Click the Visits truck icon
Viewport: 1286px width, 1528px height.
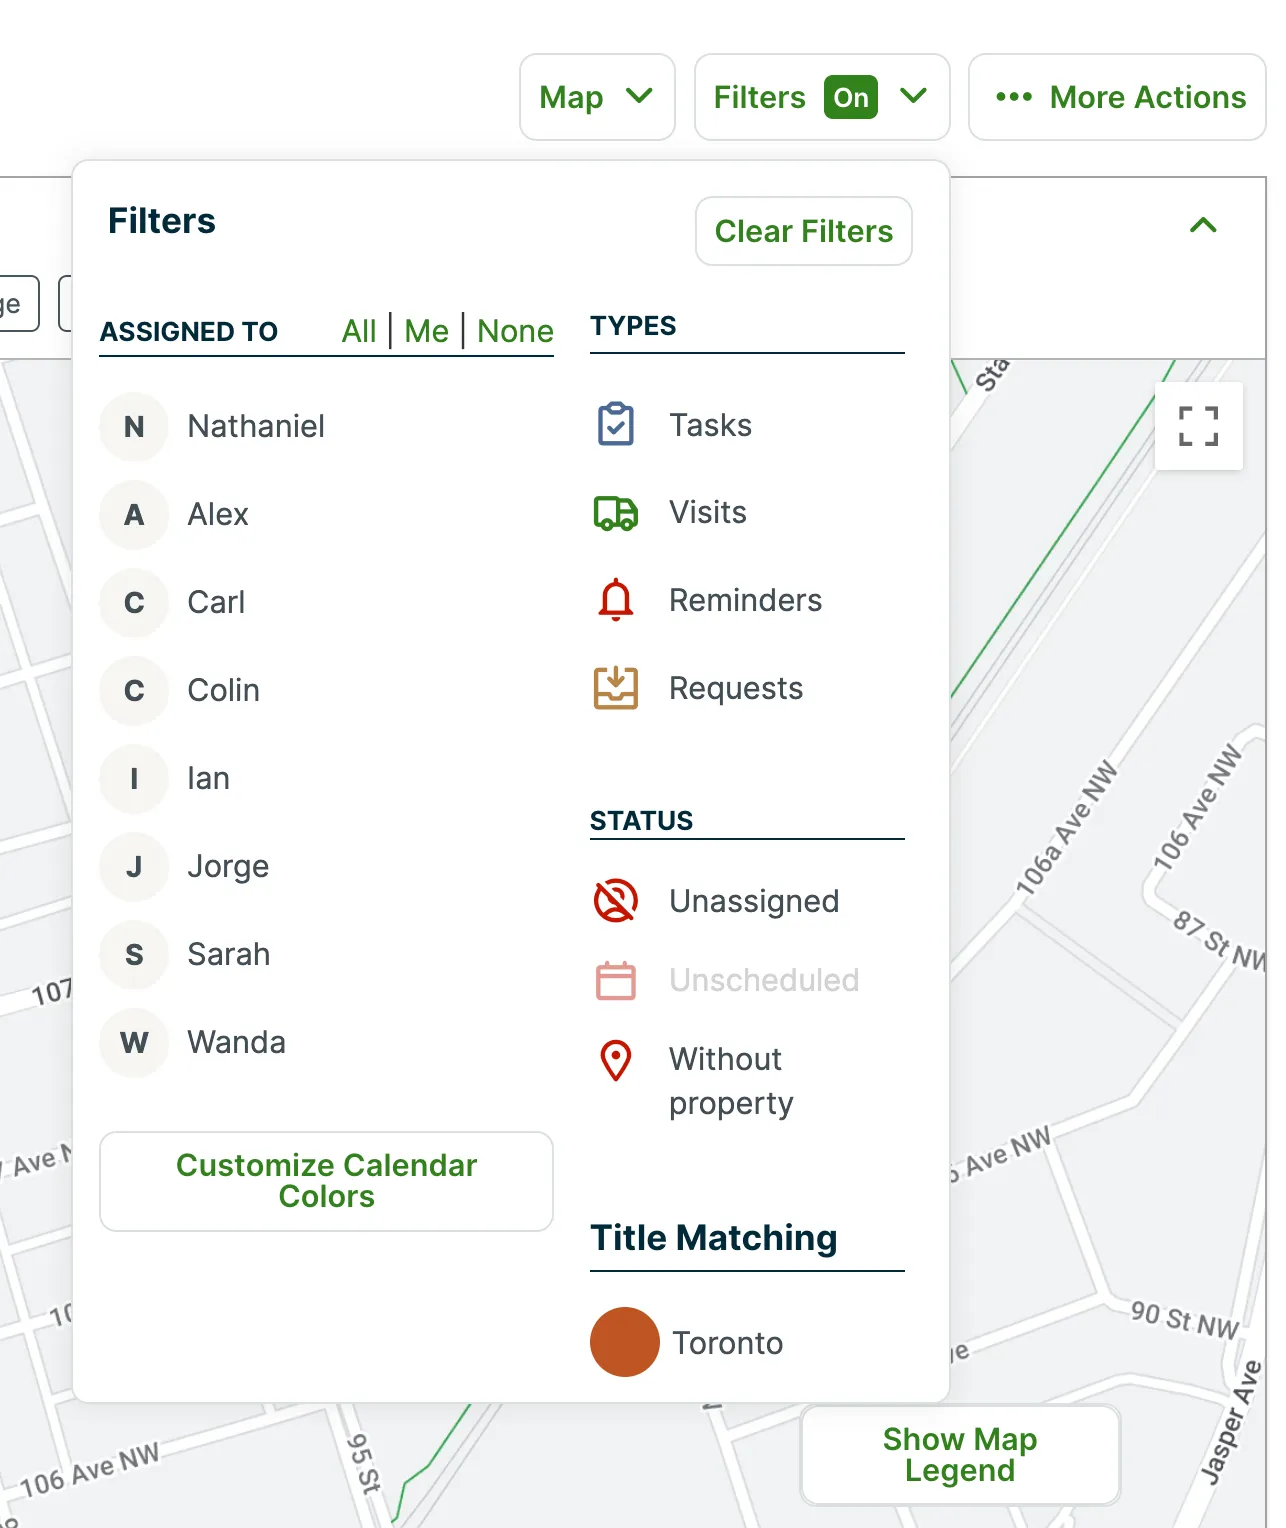point(616,513)
